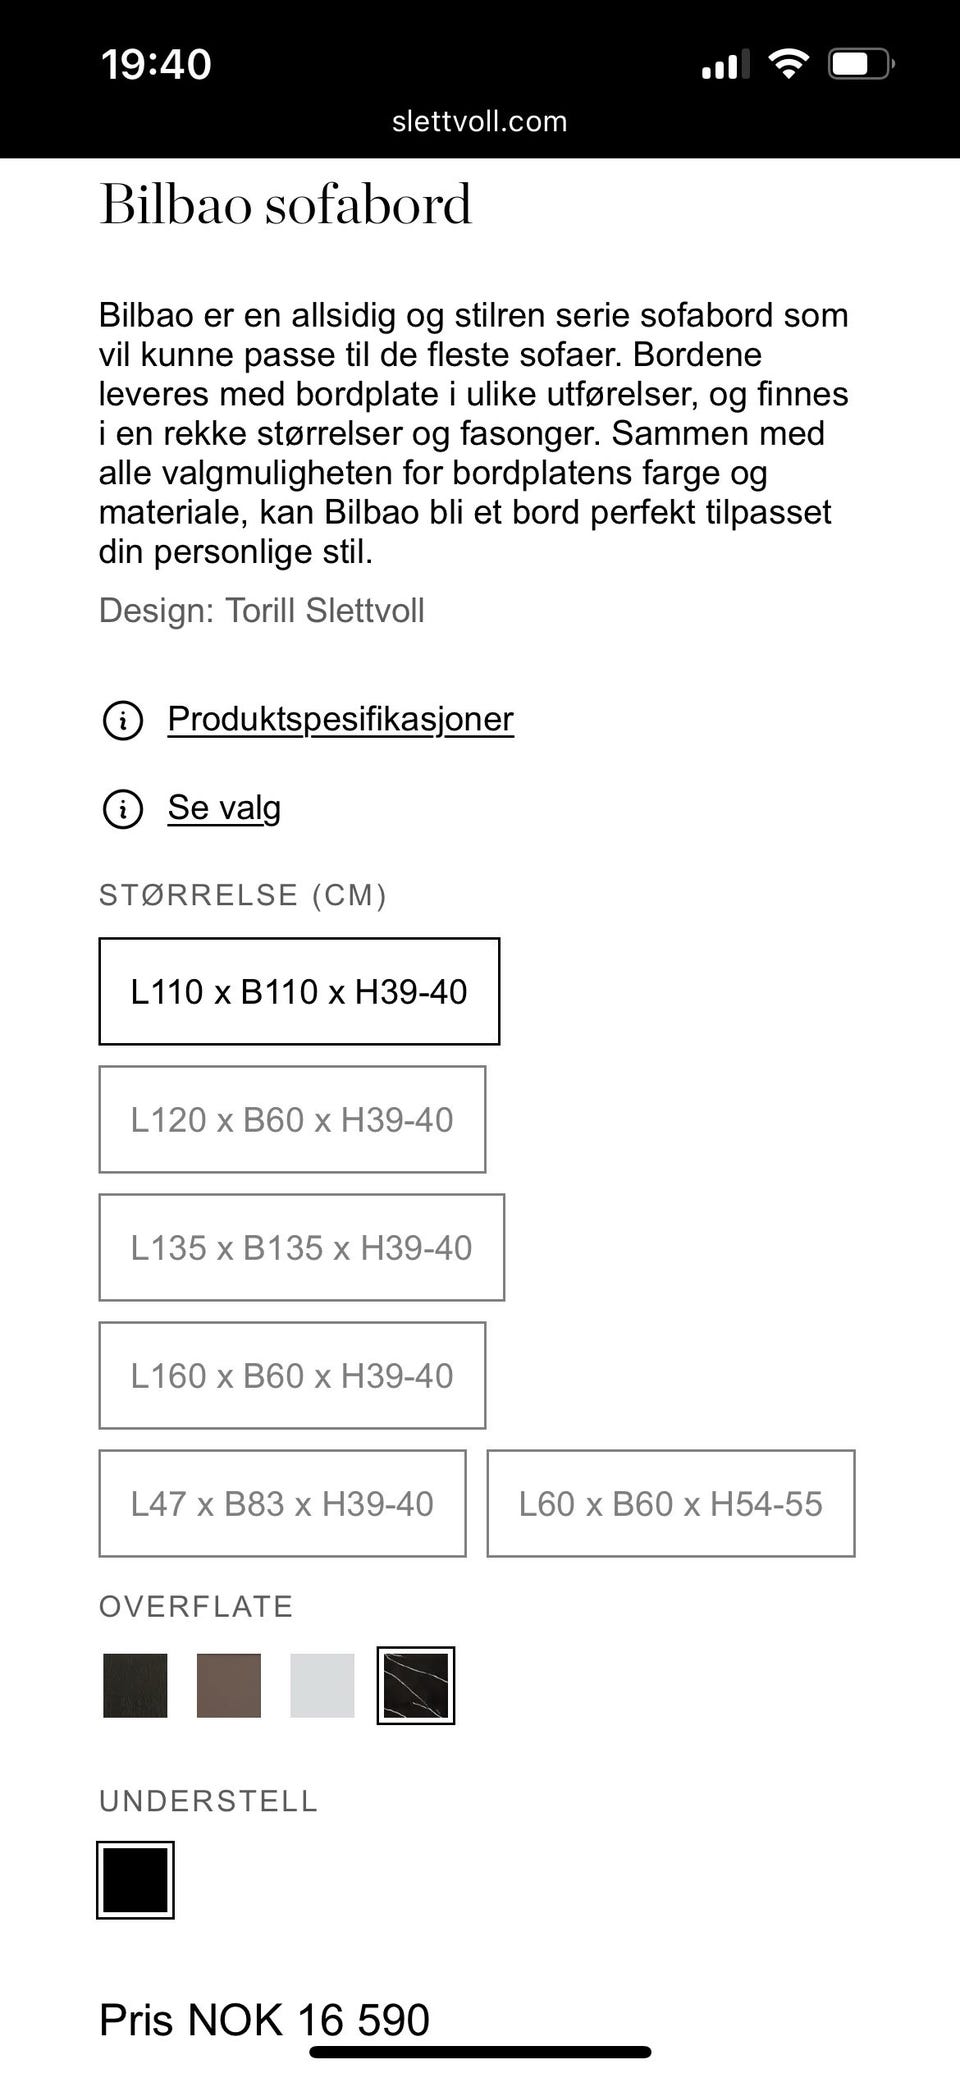This screenshot has width=960, height=2078.
Task: Select the black marble surface swatch
Action: coord(416,1686)
